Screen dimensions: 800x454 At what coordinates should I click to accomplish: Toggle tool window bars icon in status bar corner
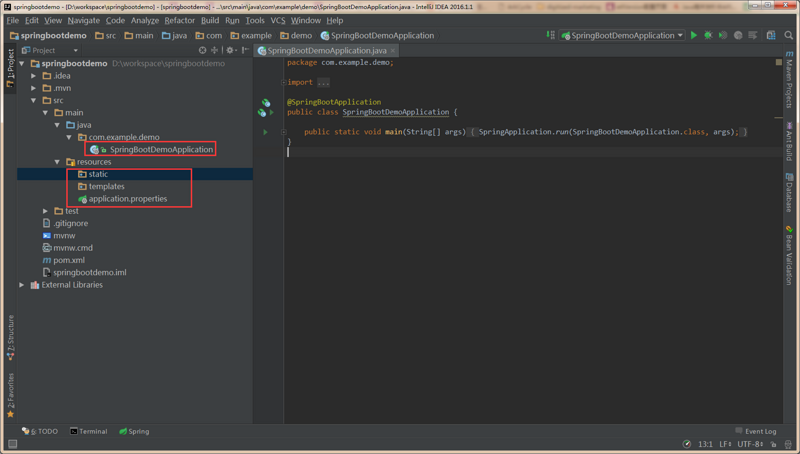(12, 444)
